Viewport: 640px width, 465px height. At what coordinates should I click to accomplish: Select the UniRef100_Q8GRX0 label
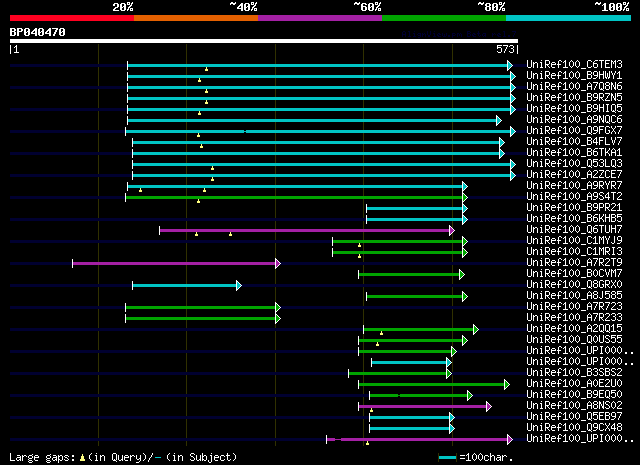[574, 285]
